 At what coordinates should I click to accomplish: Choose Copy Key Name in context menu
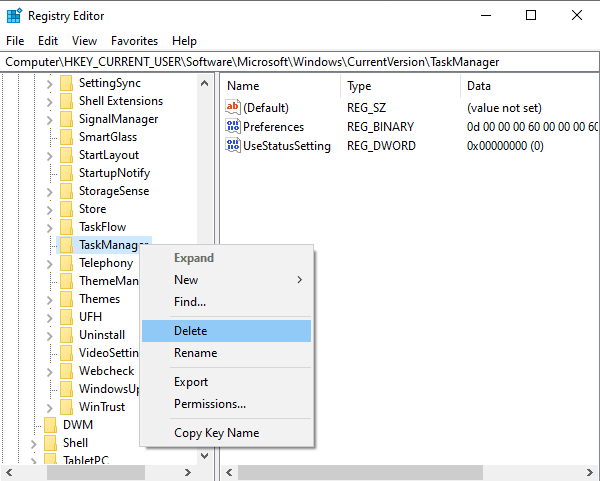227,433
